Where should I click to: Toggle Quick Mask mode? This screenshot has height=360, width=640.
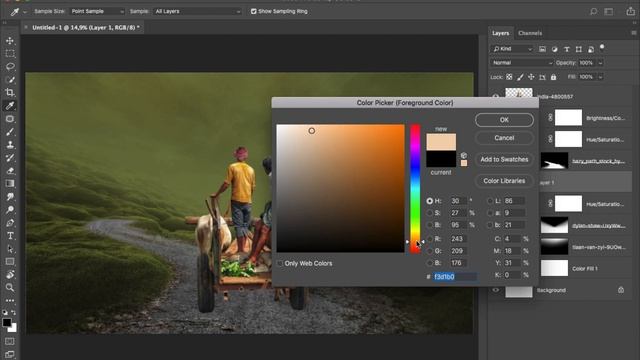click(x=10, y=341)
